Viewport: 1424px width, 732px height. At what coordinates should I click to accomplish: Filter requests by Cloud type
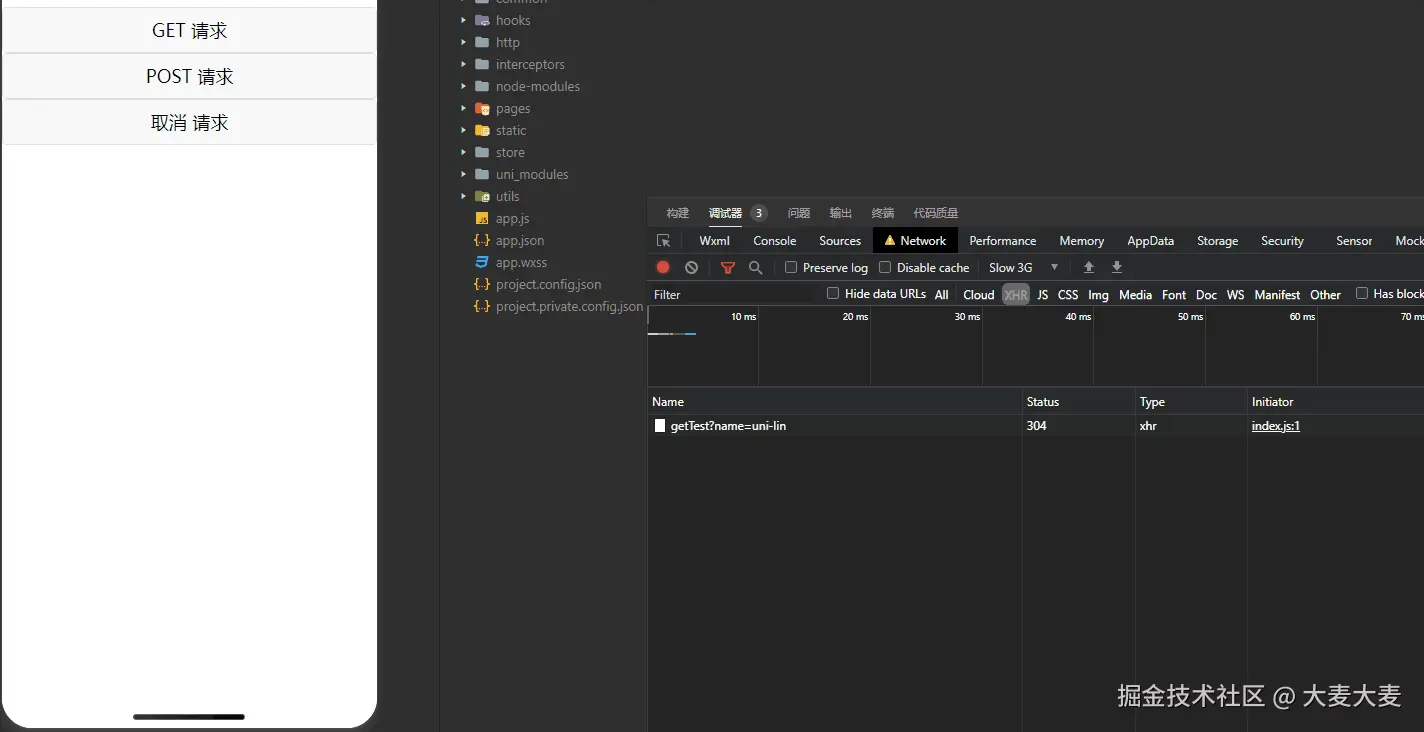pyautogui.click(x=979, y=295)
